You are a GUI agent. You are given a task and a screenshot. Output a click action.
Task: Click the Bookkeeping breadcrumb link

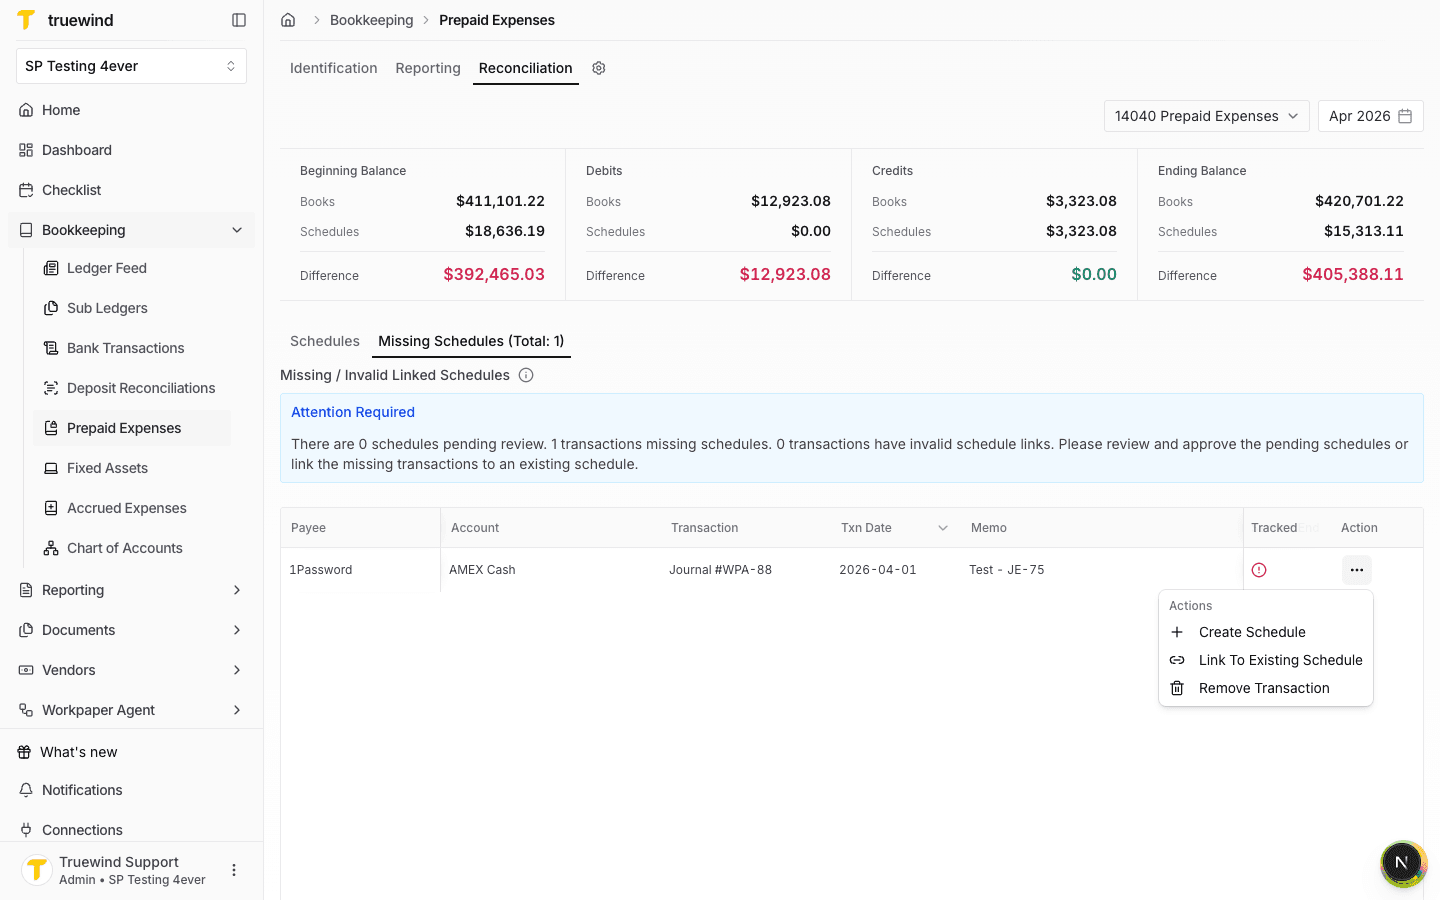[371, 20]
